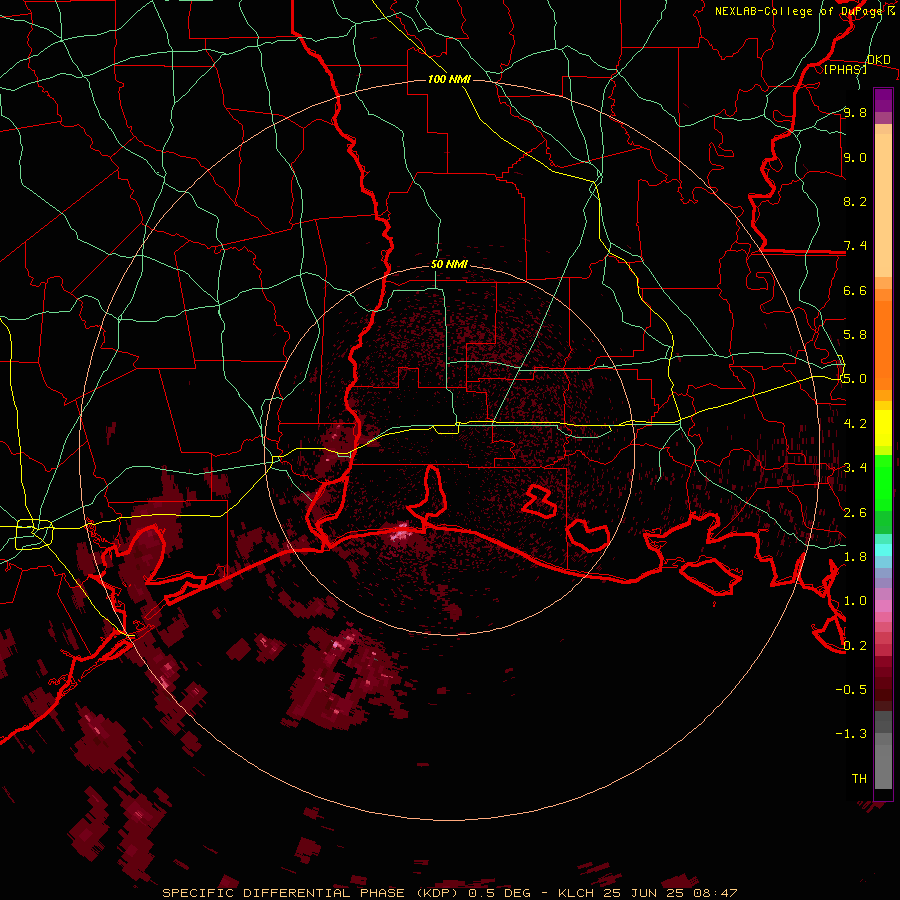Screen dimensions: 900x900
Task: Select the gray swatch beside -1.3
Action: click(x=883, y=739)
